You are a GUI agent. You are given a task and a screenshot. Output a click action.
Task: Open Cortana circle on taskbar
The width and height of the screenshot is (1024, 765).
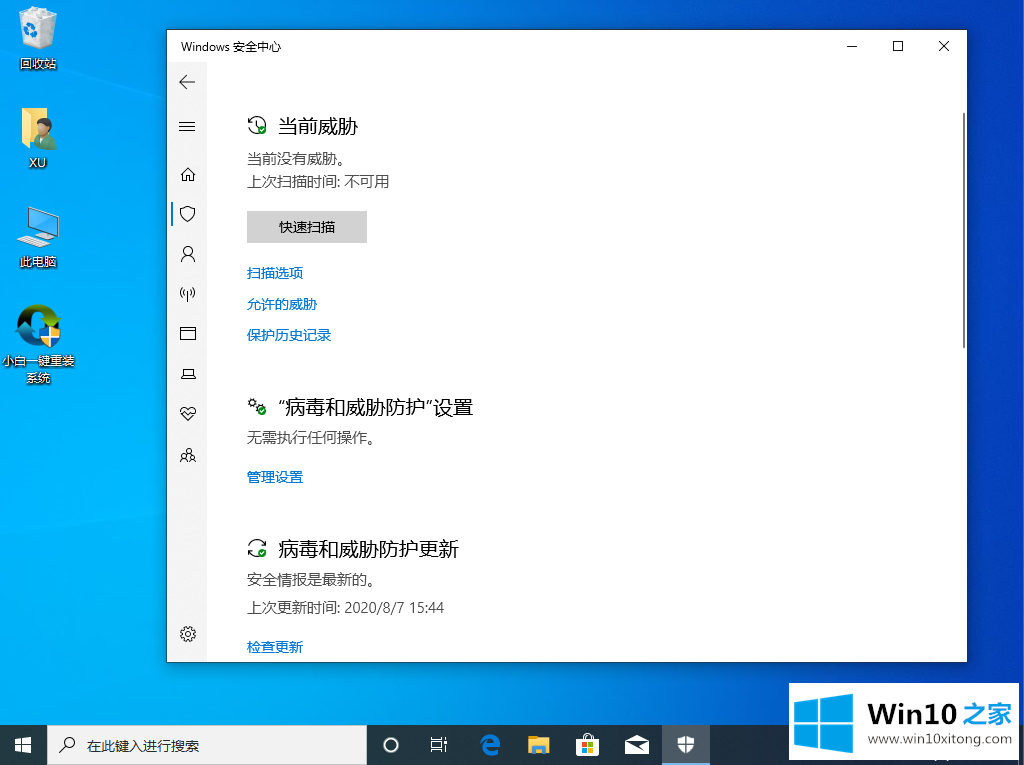click(391, 745)
